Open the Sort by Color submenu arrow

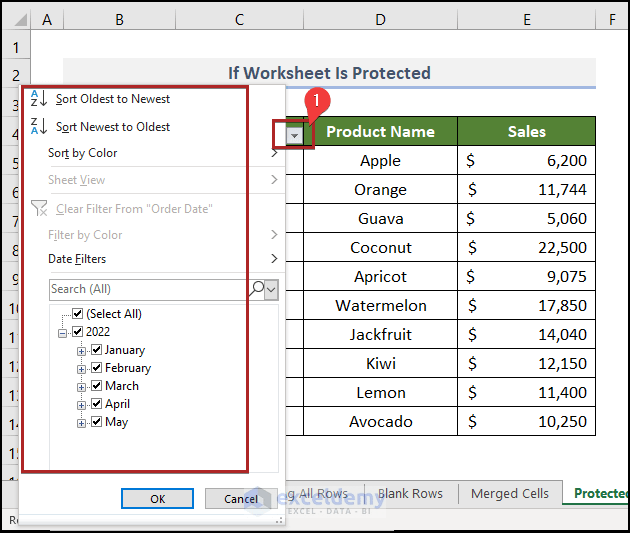[274, 153]
